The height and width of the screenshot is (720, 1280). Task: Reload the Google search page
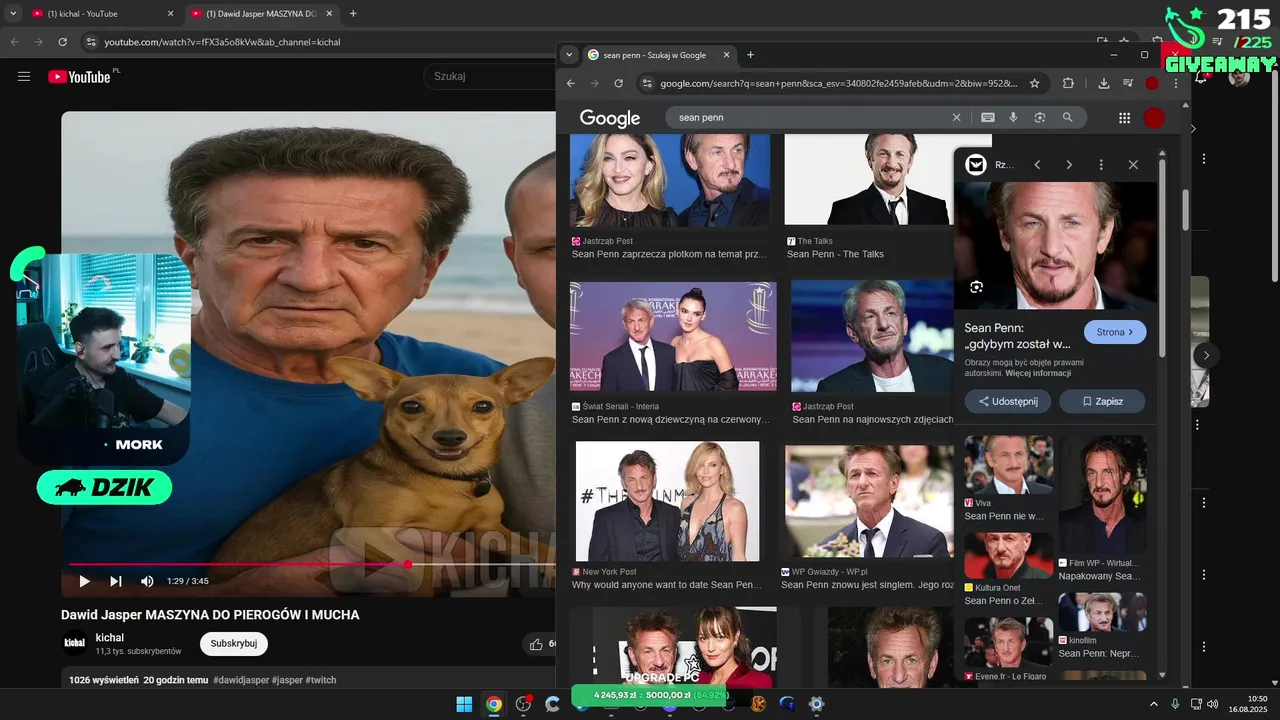pyautogui.click(x=618, y=83)
